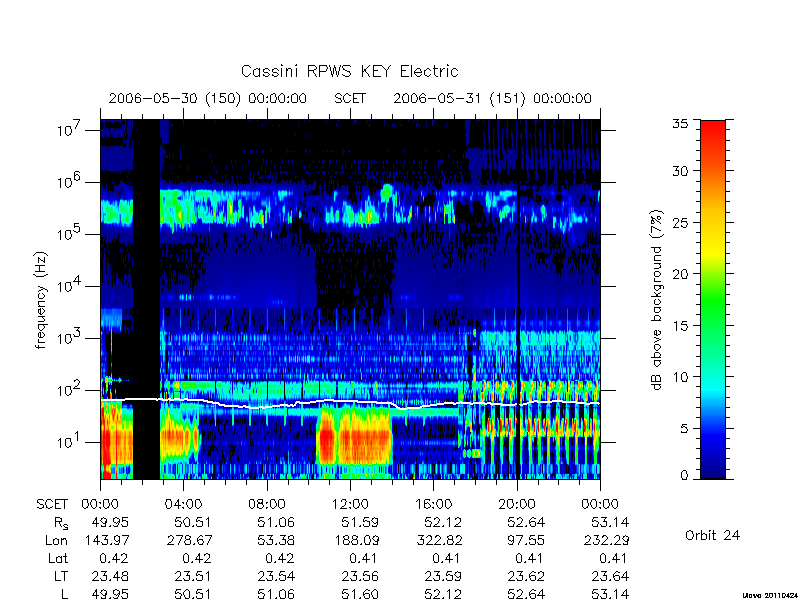Click the '20' colorbar tick label
The height and width of the screenshot is (600, 800).
(x=680, y=273)
